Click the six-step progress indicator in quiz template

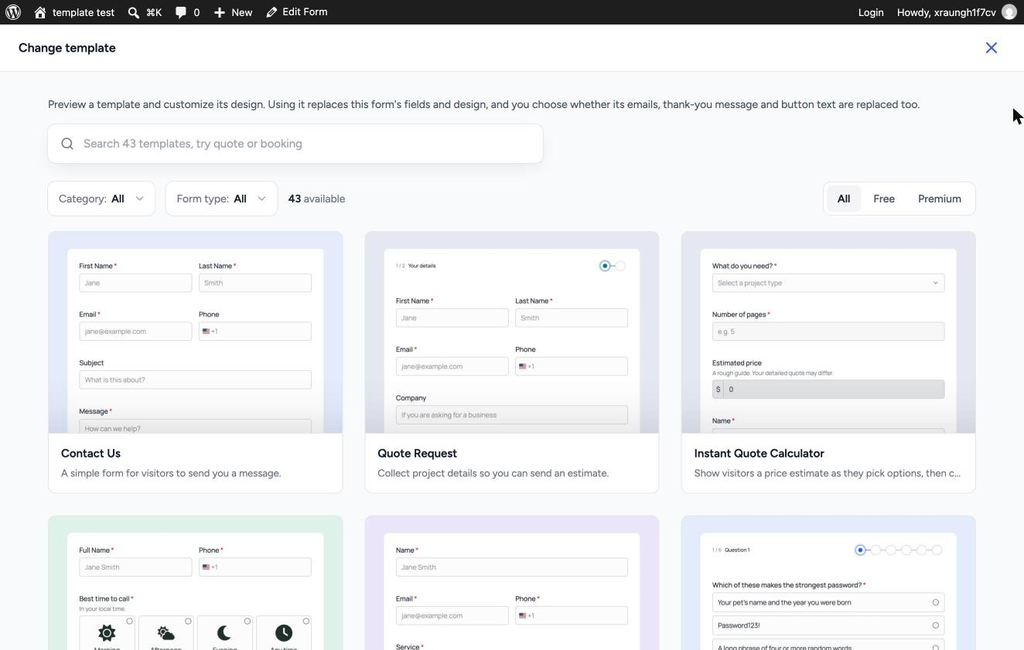(899, 550)
